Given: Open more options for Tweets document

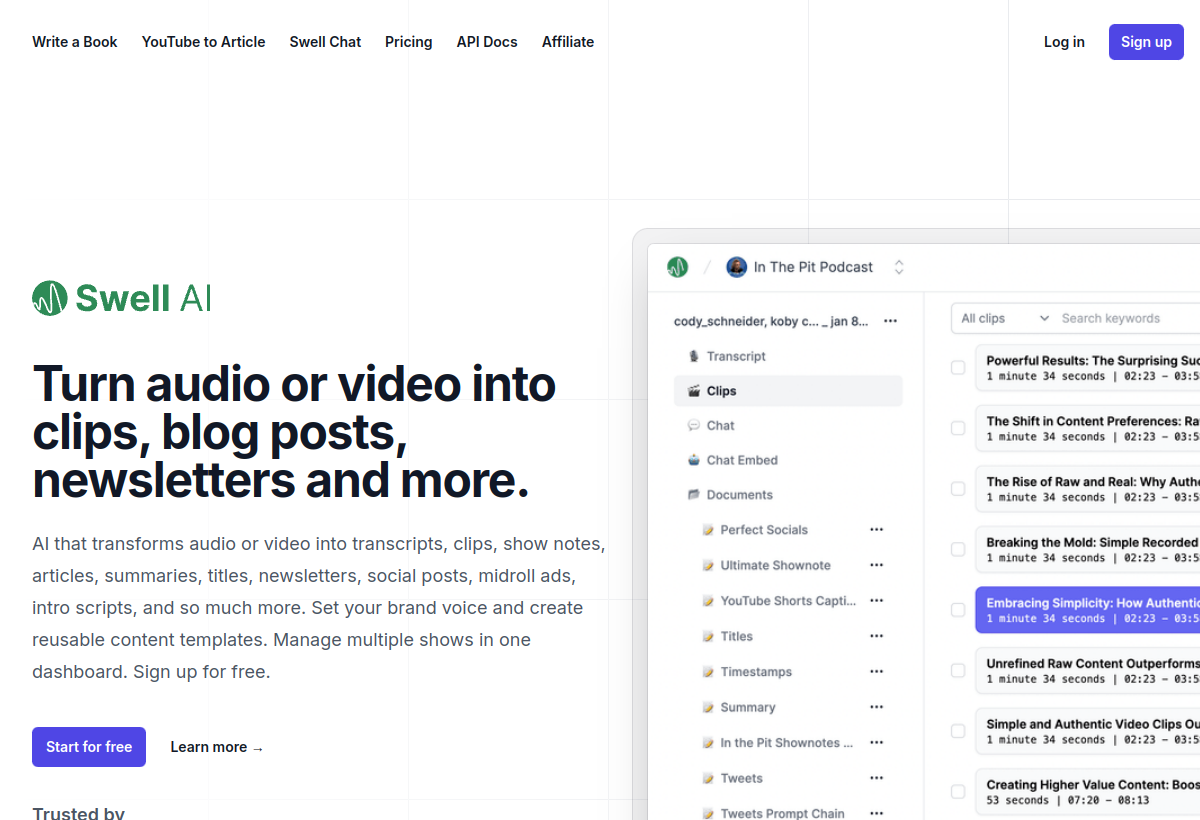Looking at the screenshot, I should [x=877, y=778].
